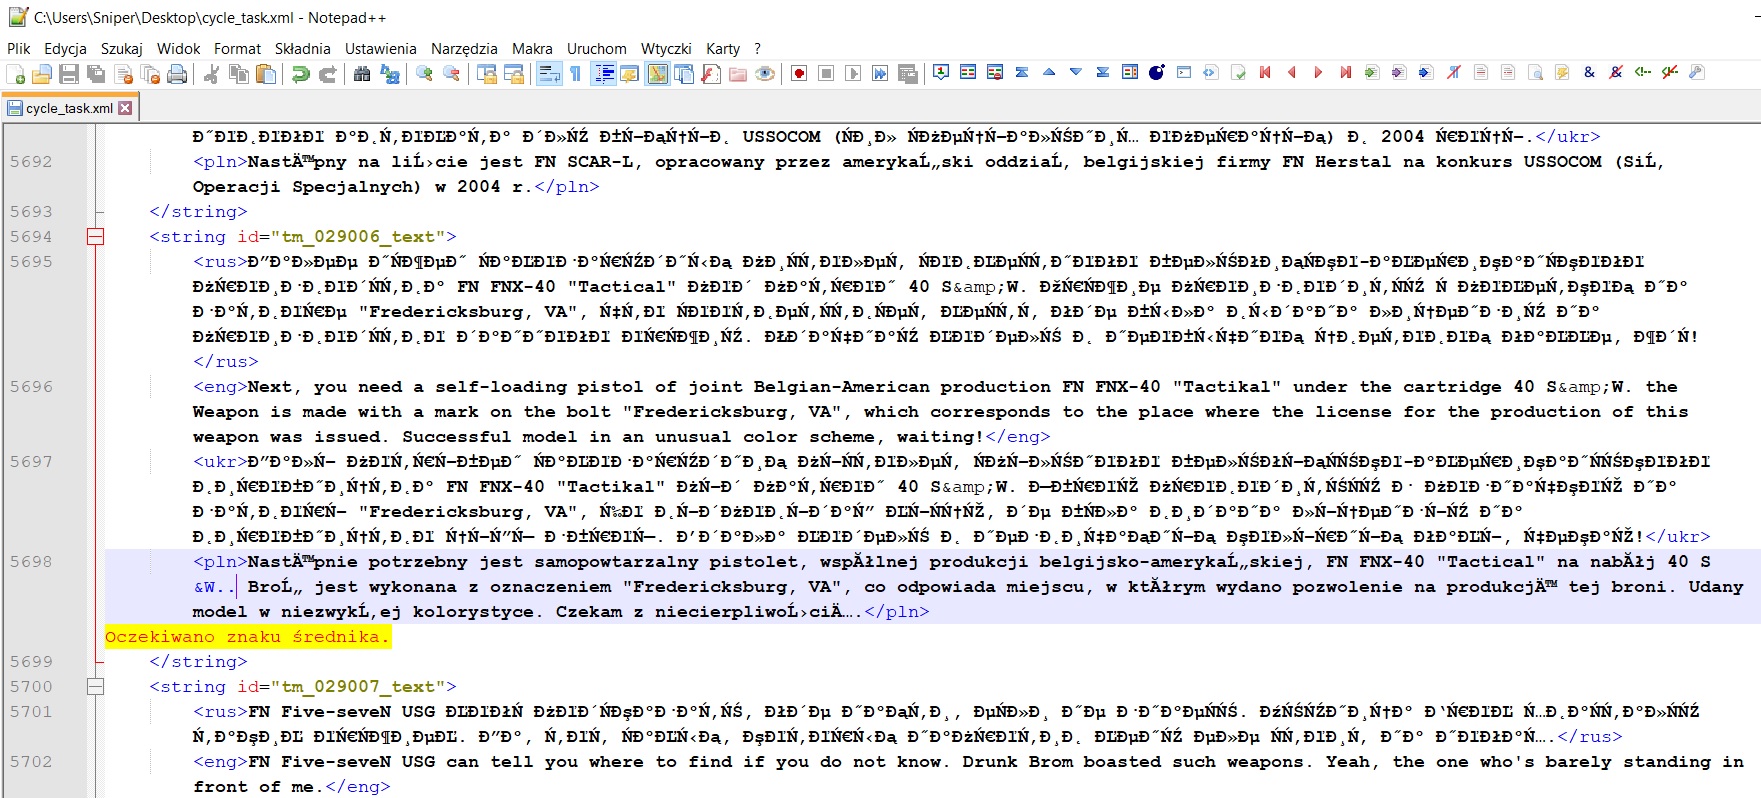
Task: Collapse the tm_029006_text string fold marker
Action: click(95, 237)
